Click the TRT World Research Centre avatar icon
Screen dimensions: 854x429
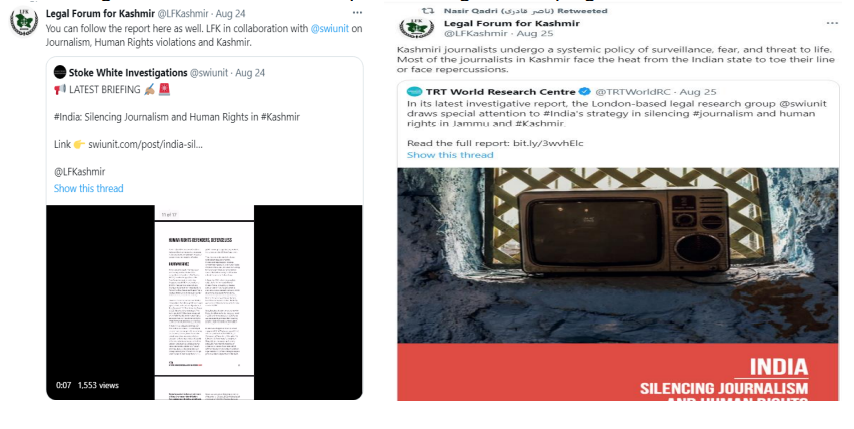(414, 91)
